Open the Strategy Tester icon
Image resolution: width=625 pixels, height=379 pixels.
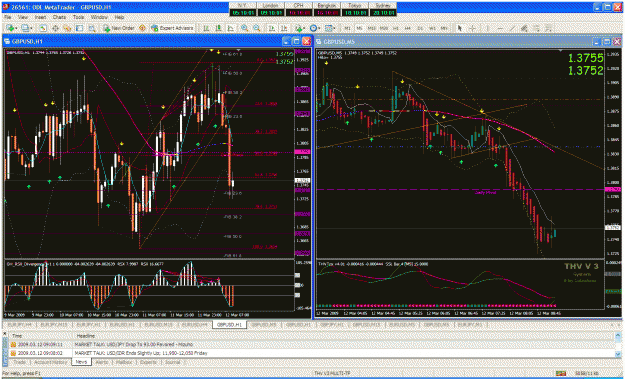(92, 28)
